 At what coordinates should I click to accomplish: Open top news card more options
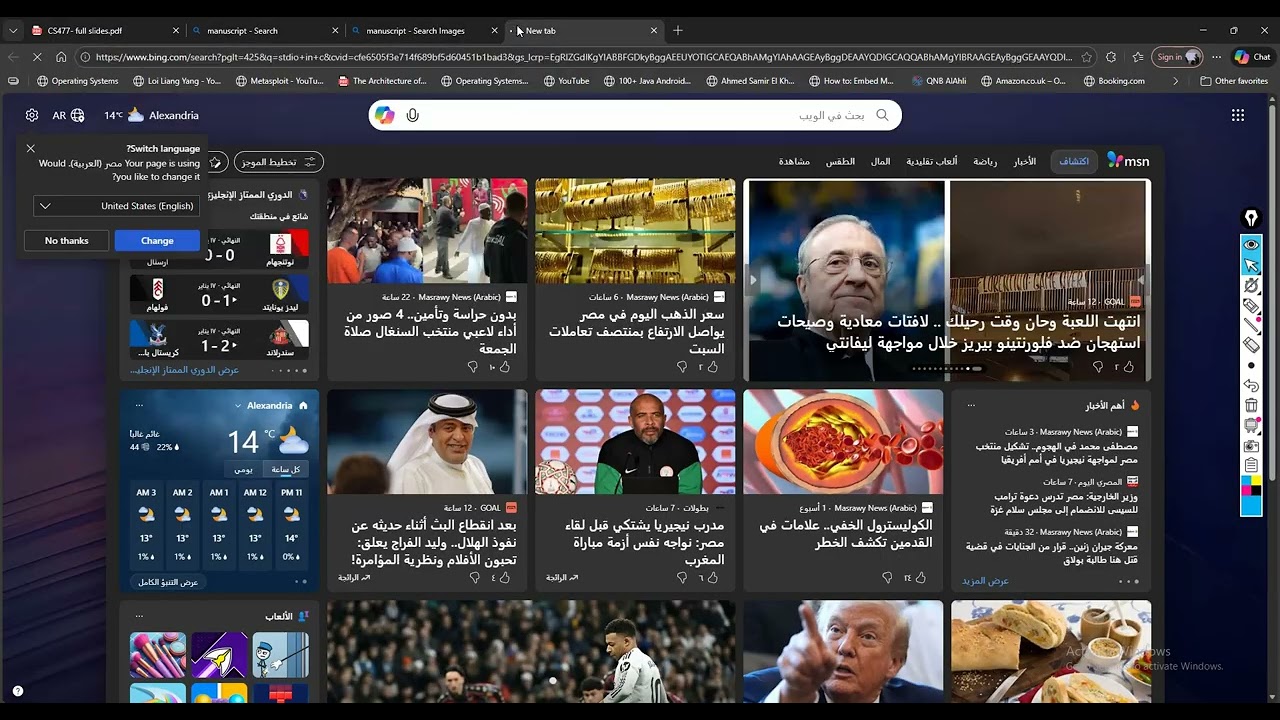click(971, 406)
